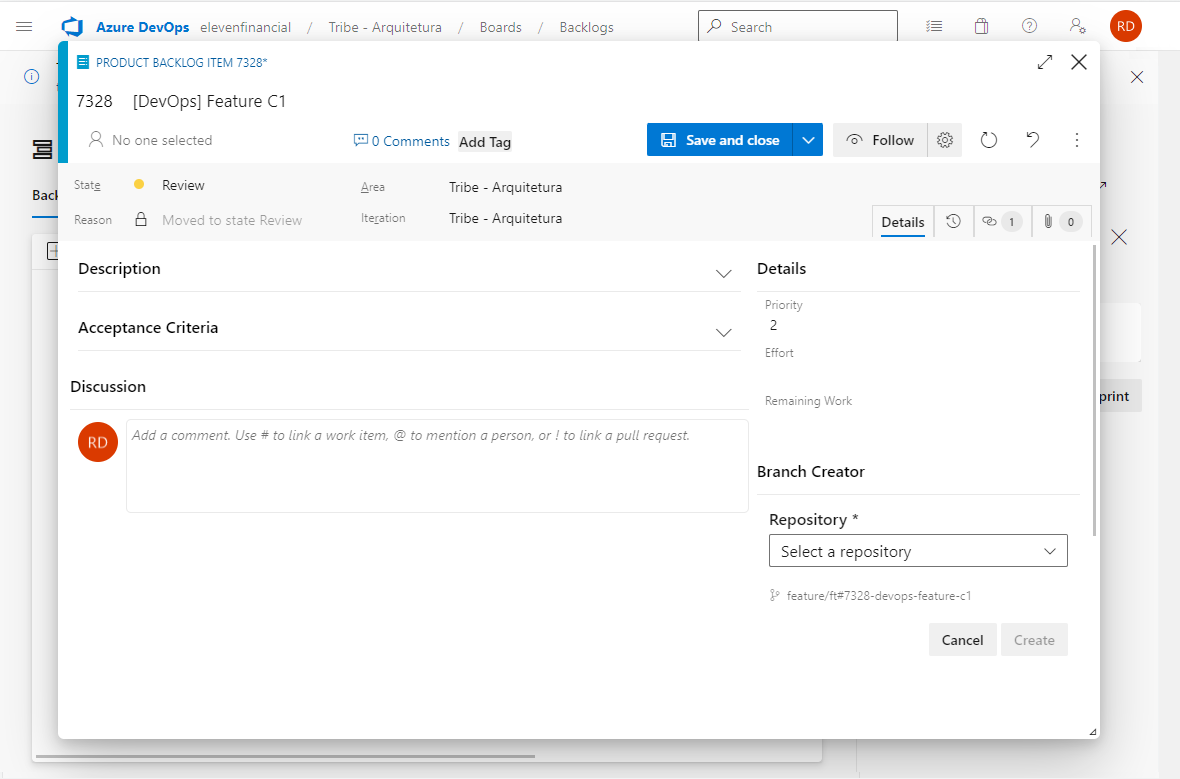Close the background notification banner X
The width and height of the screenshot is (1180, 779).
(x=1137, y=77)
